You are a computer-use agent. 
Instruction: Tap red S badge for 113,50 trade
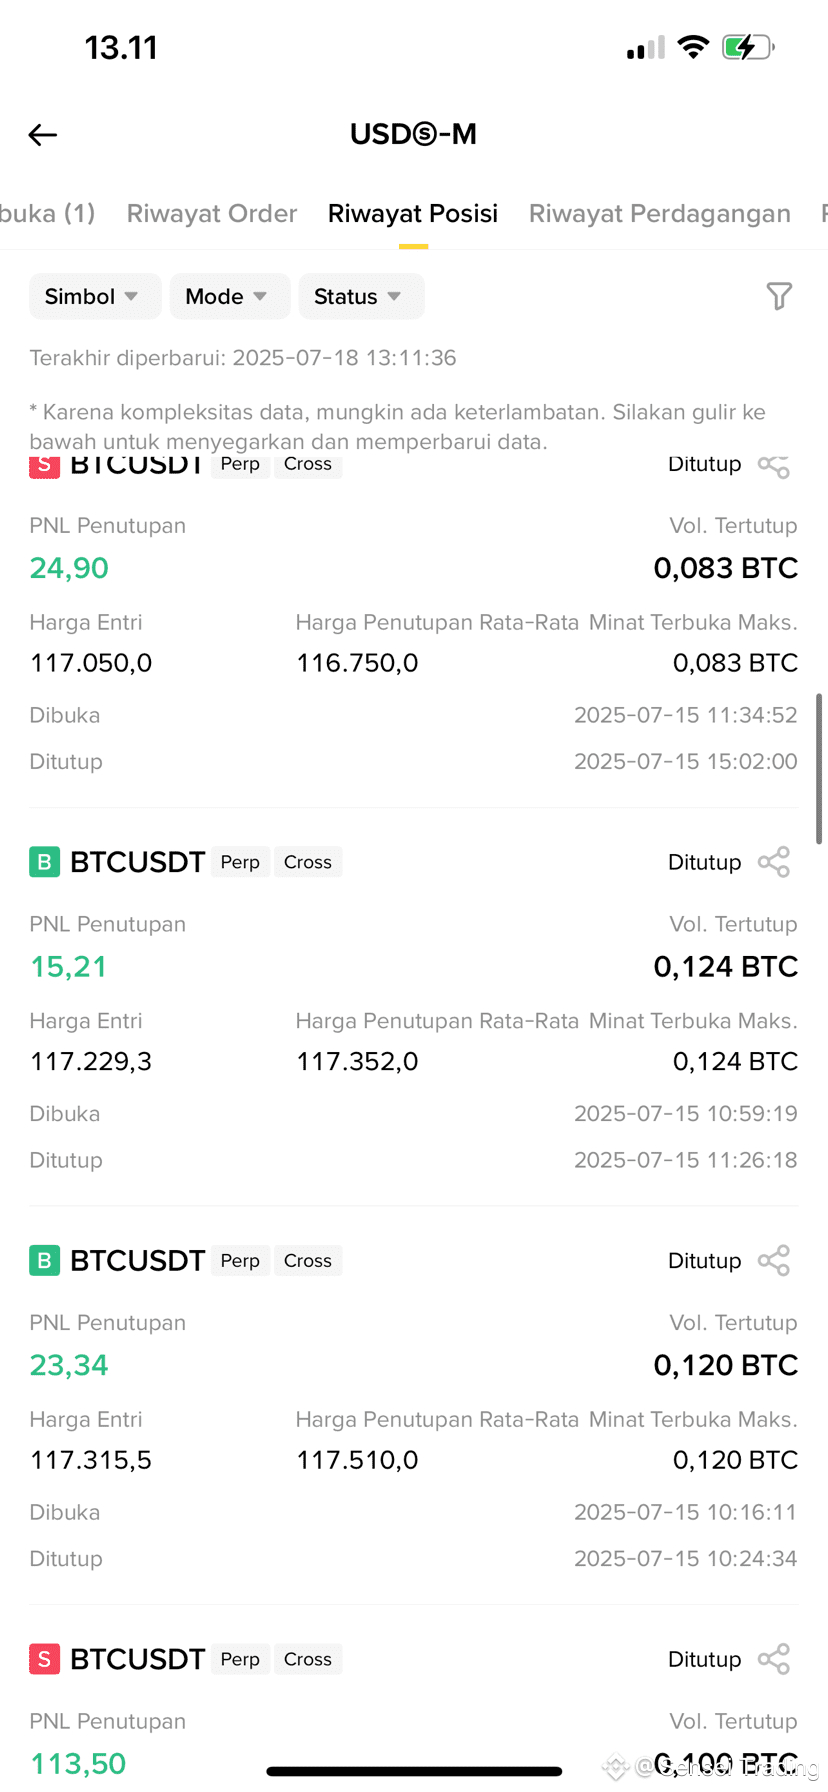(44, 1659)
